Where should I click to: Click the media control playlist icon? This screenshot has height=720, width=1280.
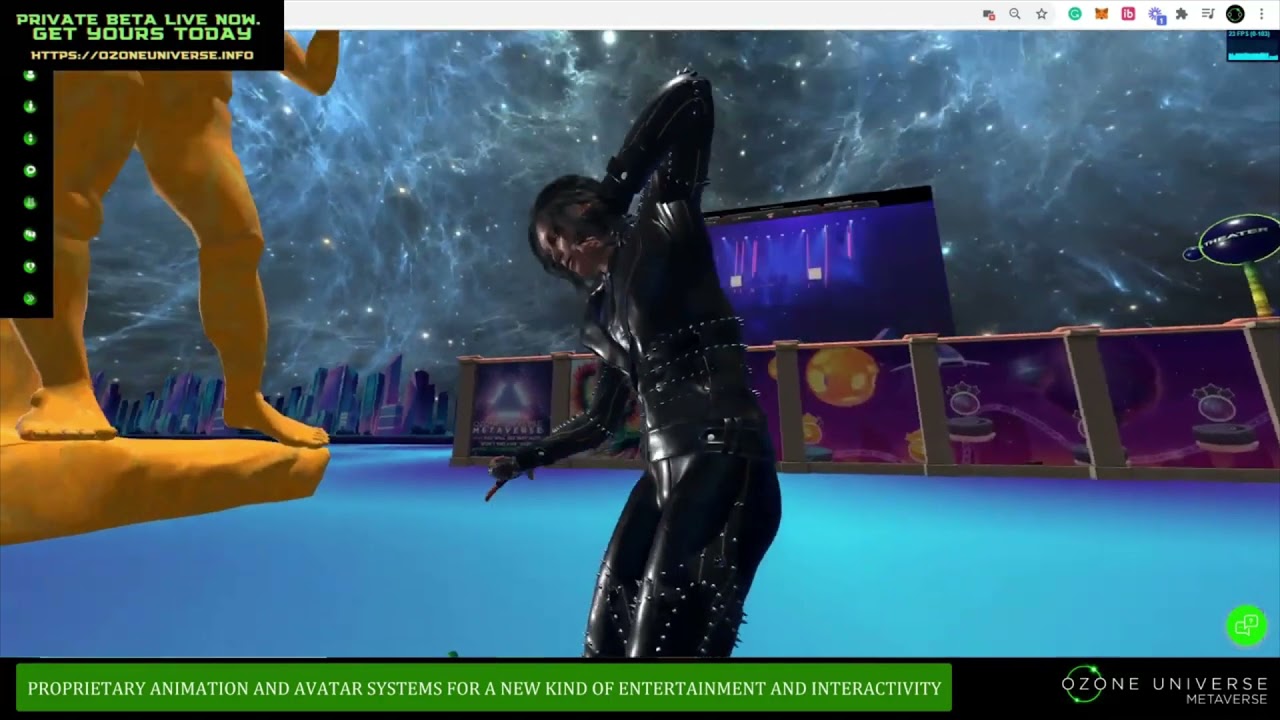[x=1208, y=14]
